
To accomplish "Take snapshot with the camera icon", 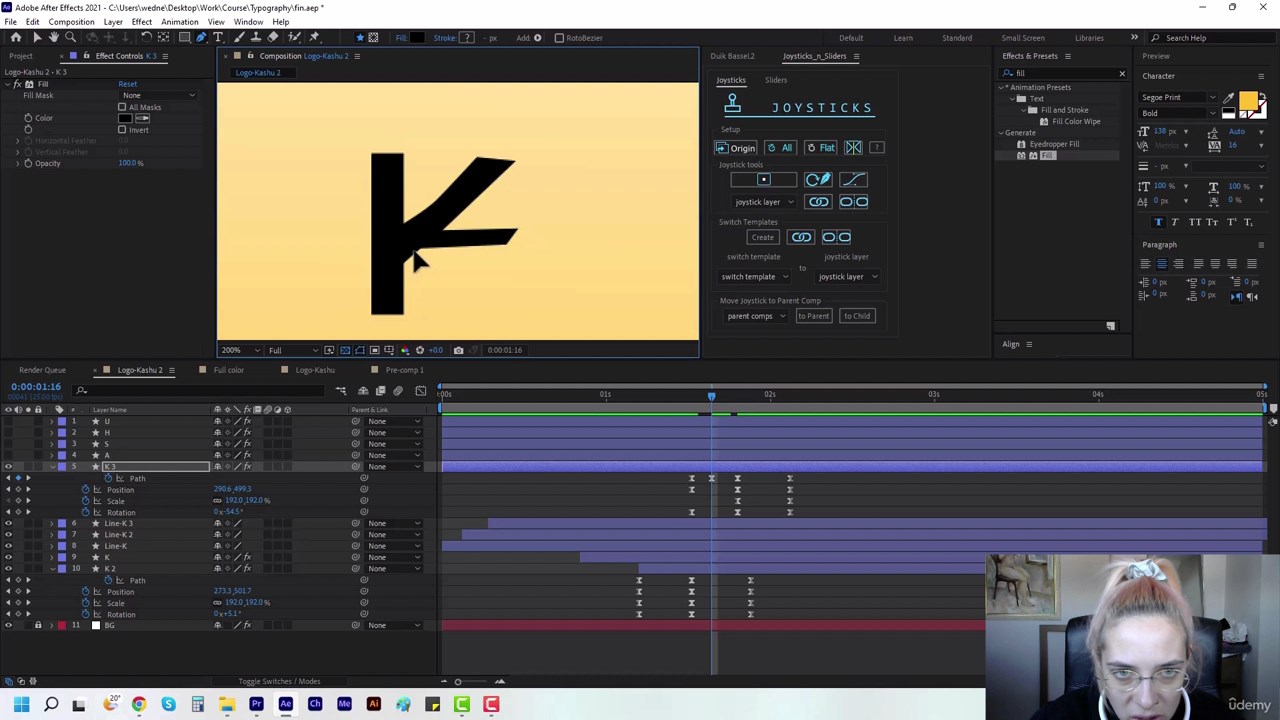I will click(x=458, y=350).
